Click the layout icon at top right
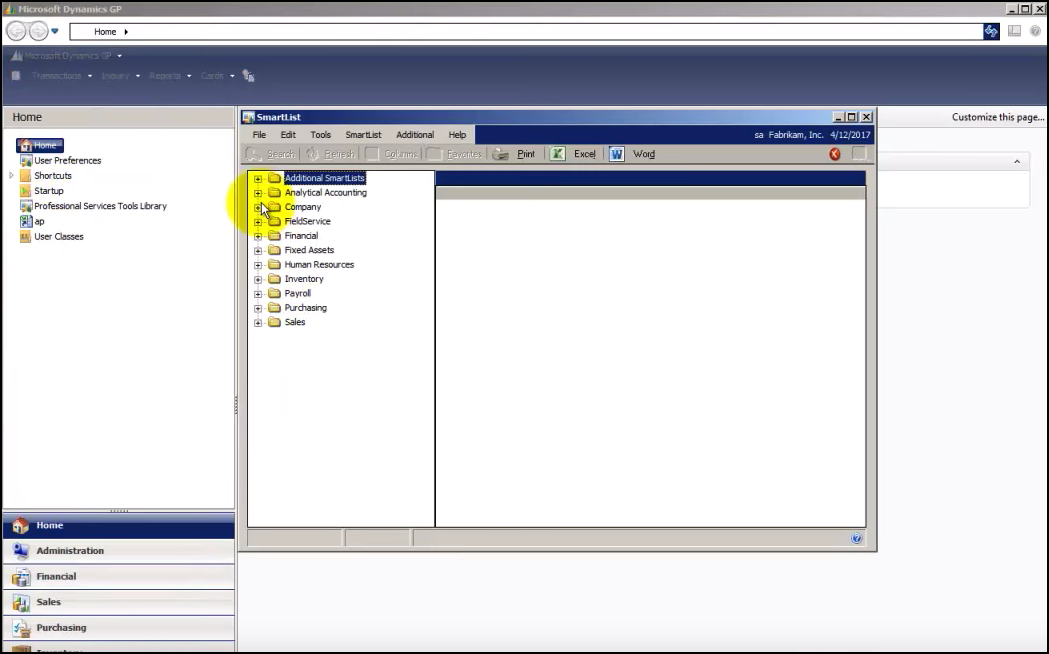The width and height of the screenshot is (1049, 654). pos(1014,31)
